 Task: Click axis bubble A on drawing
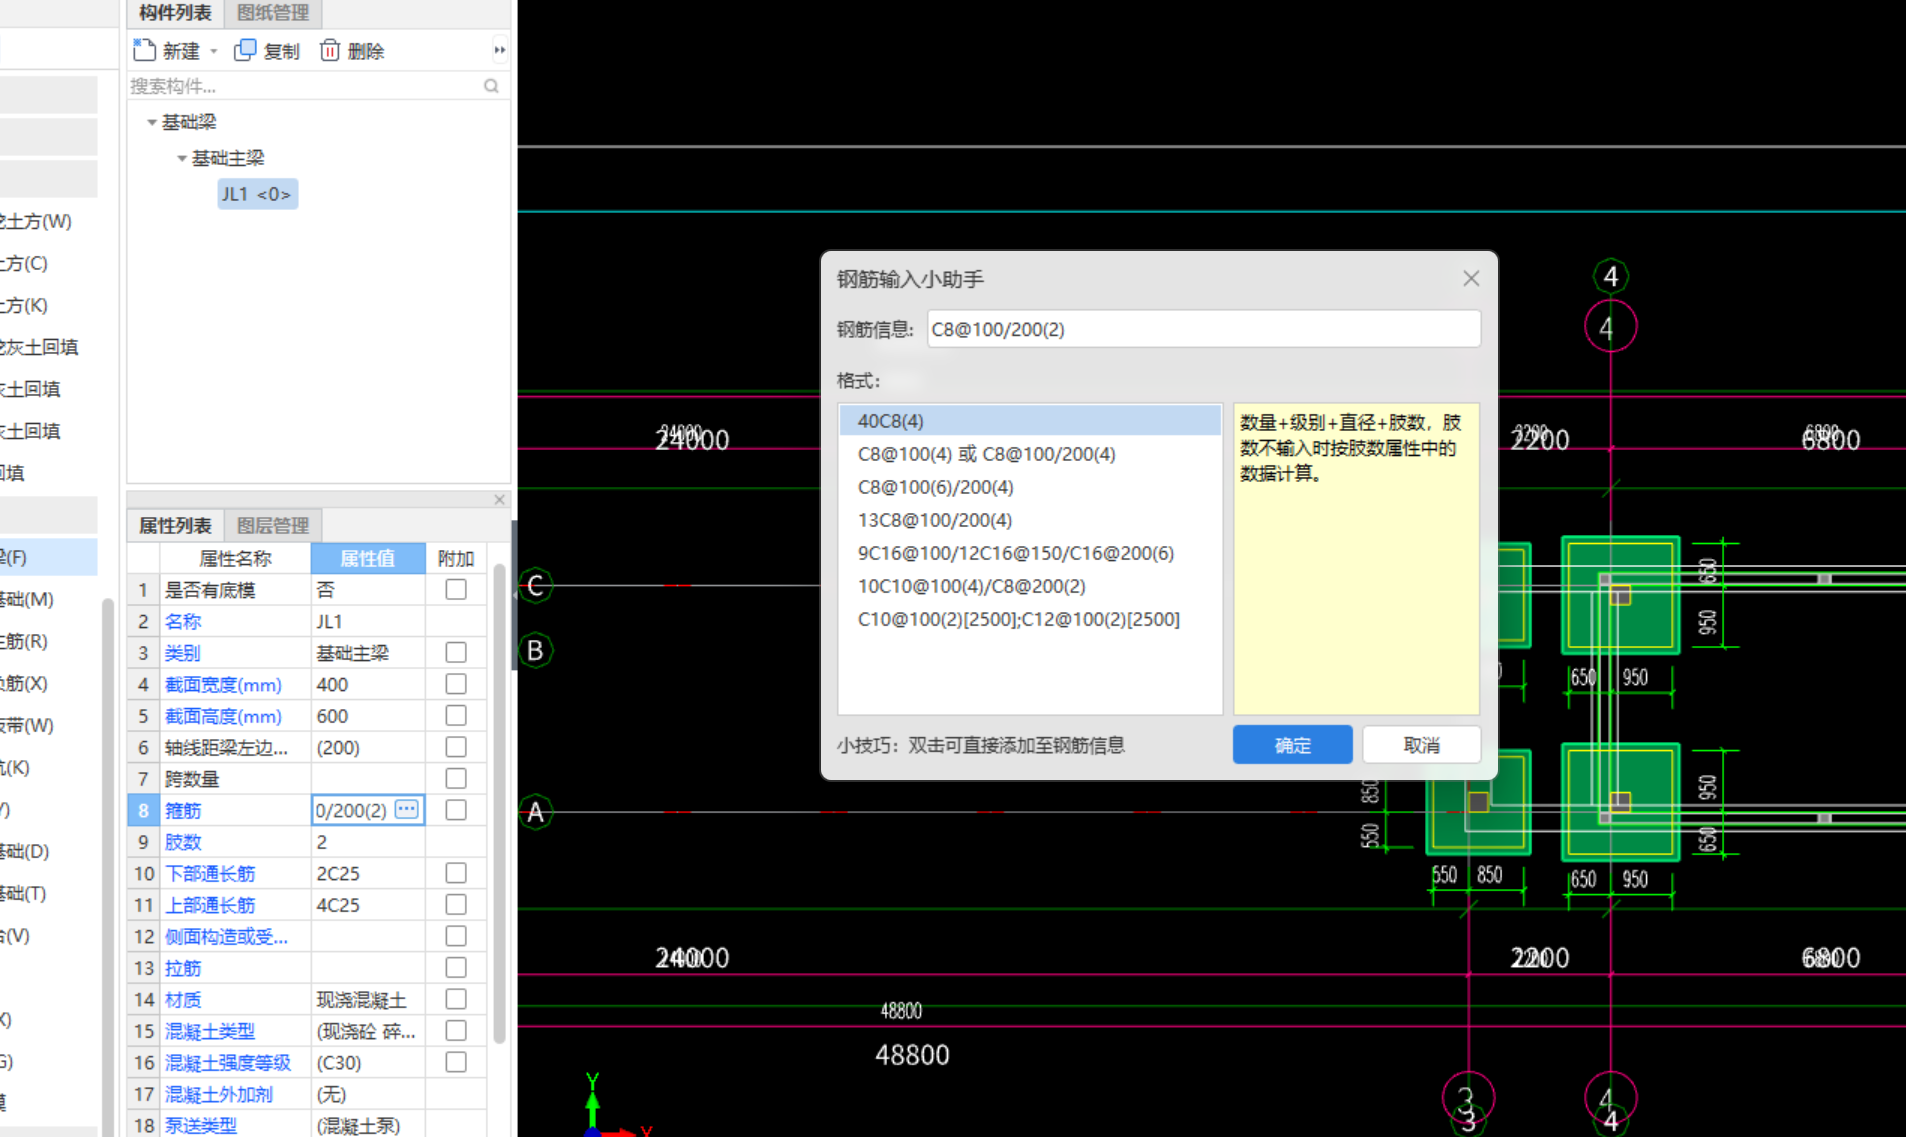tap(536, 811)
